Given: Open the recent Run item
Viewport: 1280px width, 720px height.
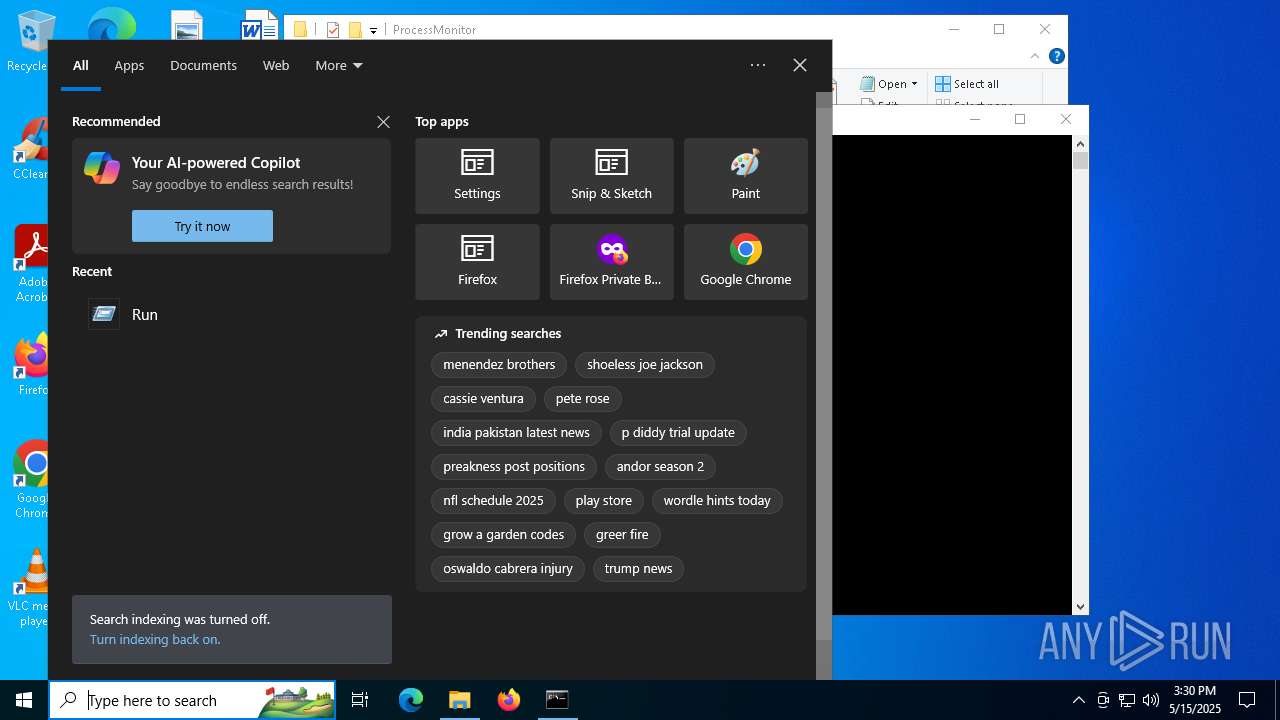Looking at the screenshot, I should (x=231, y=314).
